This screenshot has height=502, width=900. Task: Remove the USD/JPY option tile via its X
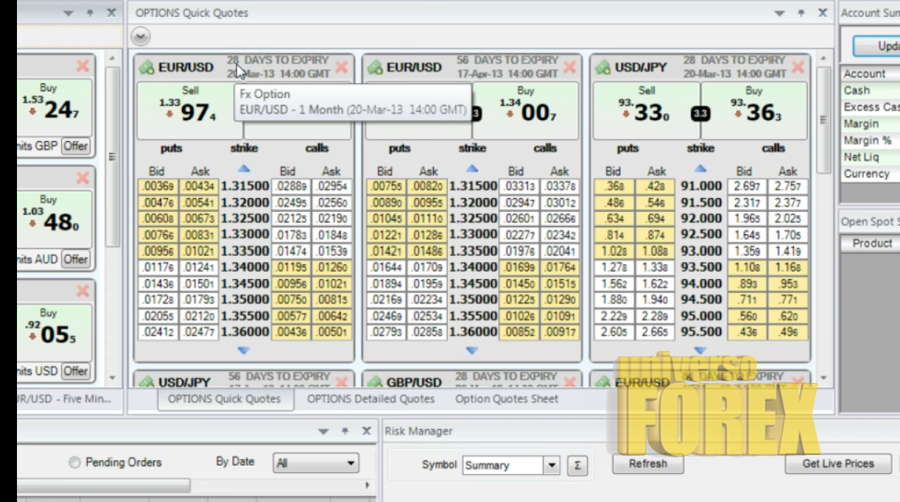(797, 67)
